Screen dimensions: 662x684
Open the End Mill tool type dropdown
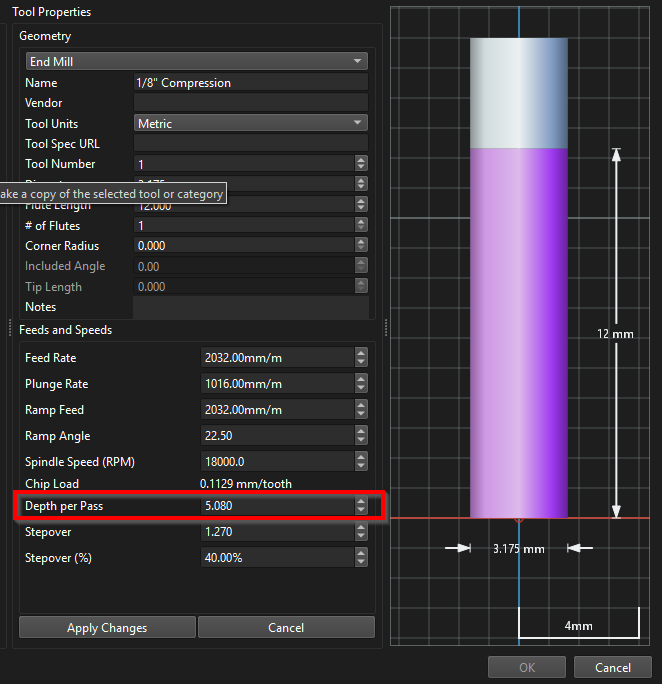[196, 61]
